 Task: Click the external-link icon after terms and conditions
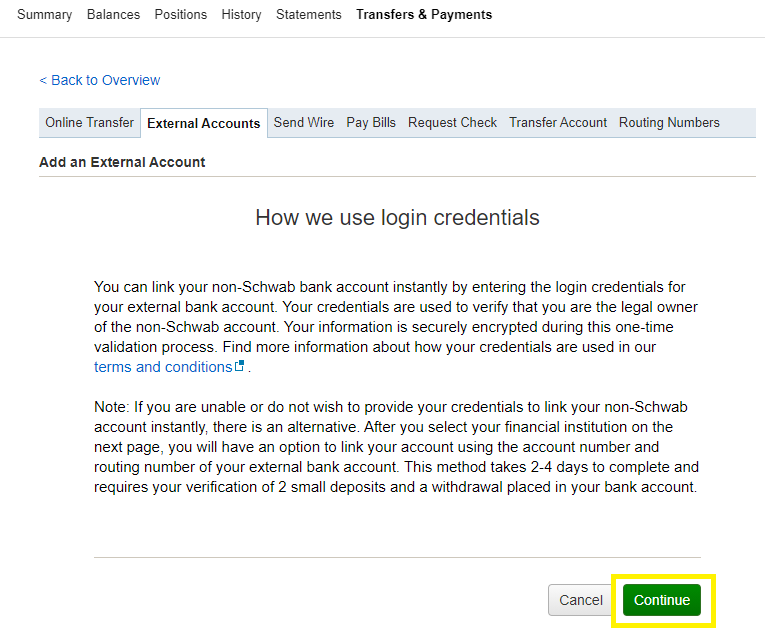[x=239, y=366]
